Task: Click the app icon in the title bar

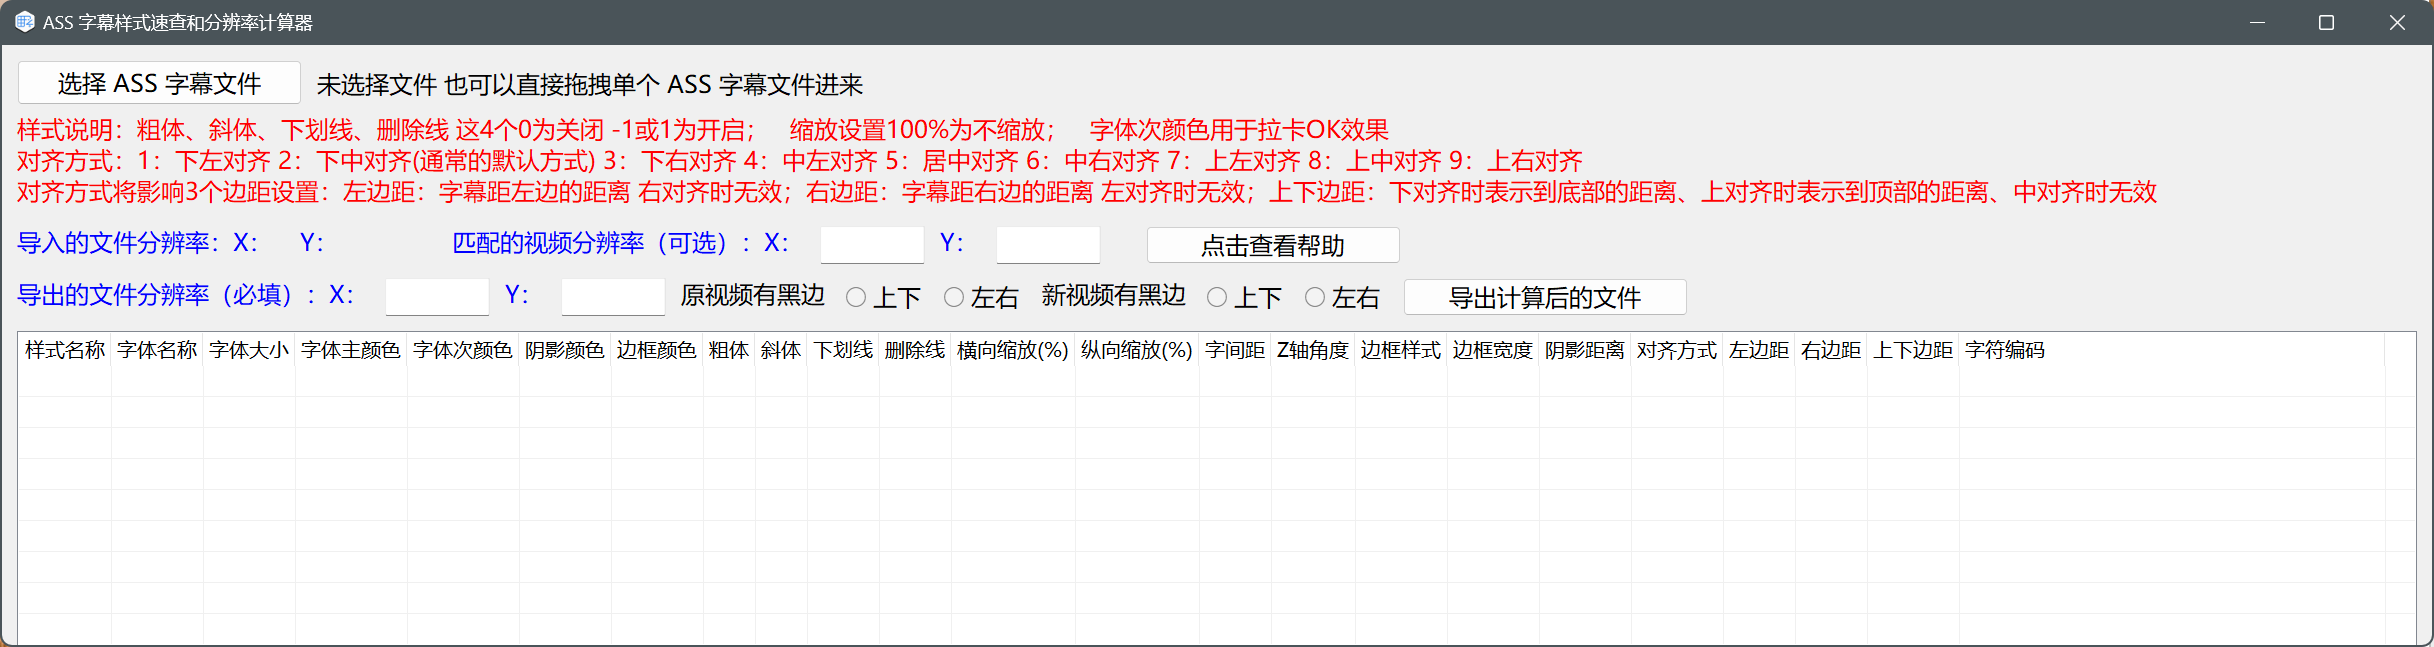Action: 24,22
